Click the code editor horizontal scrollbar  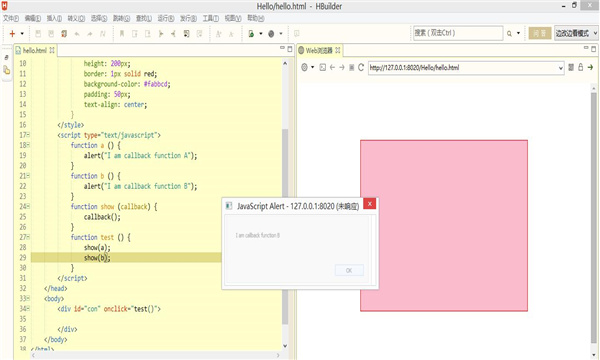point(156,355)
